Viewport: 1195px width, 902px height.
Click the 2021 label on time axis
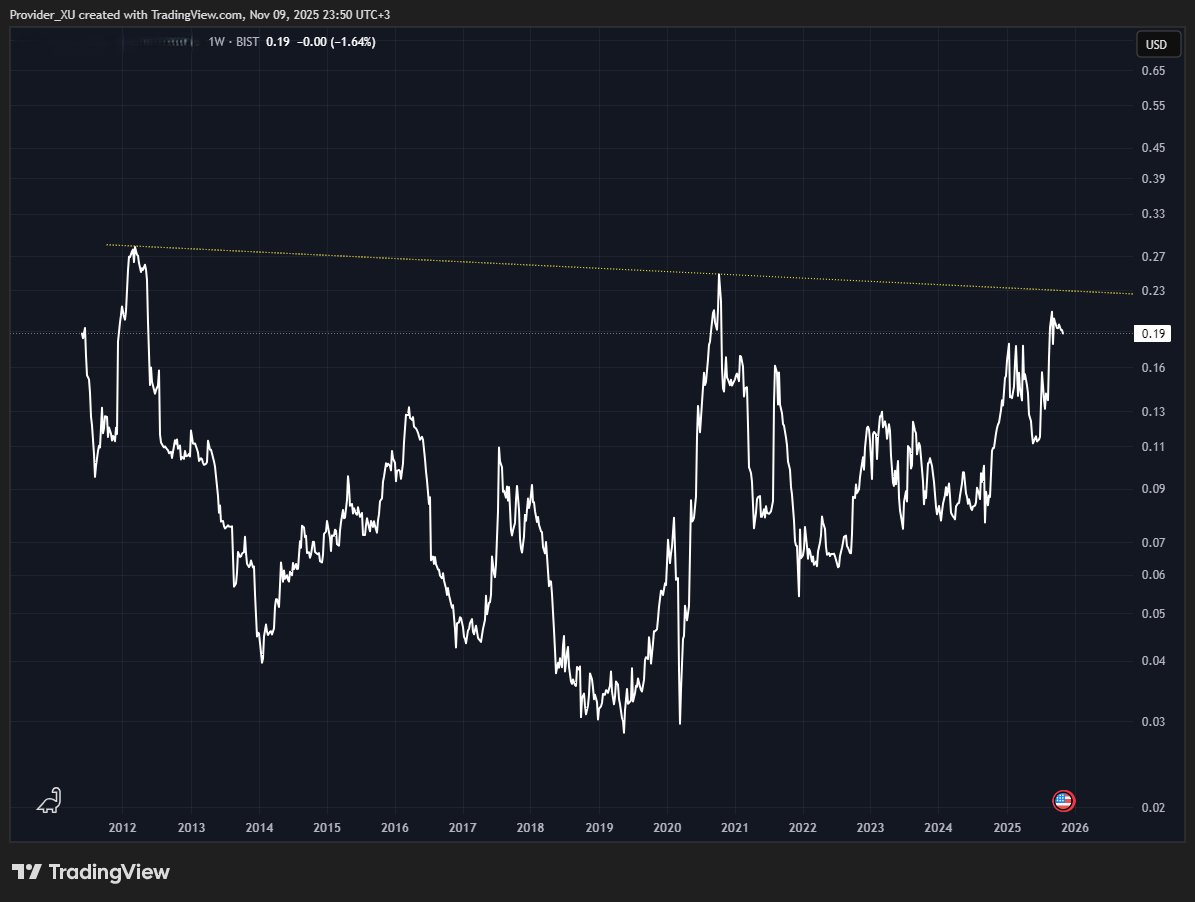point(735,828)
